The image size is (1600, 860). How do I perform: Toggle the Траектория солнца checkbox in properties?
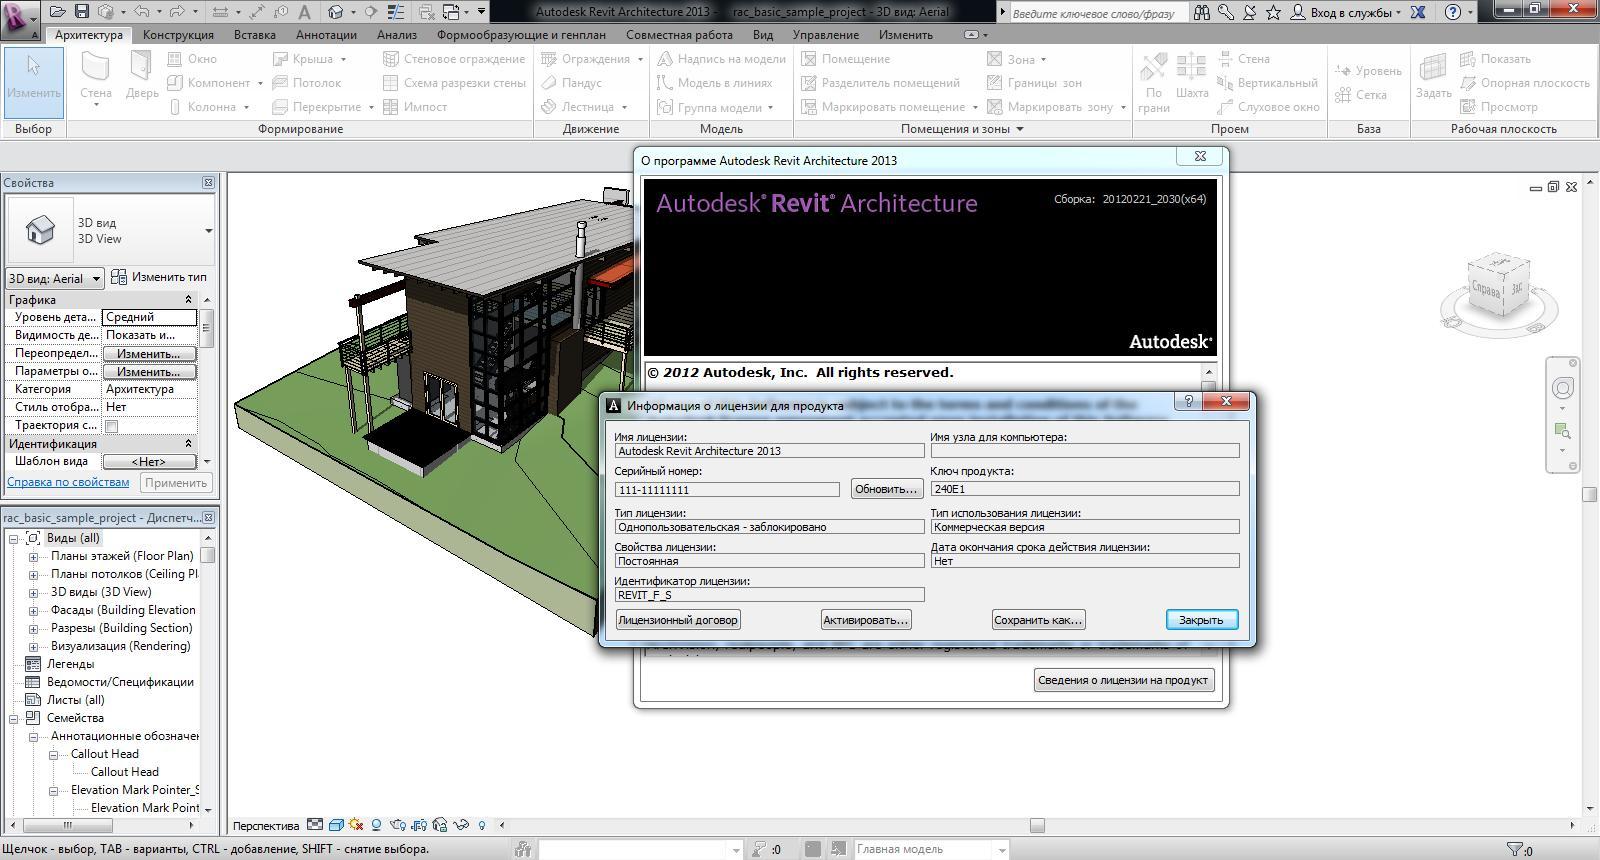pos(112,426)
